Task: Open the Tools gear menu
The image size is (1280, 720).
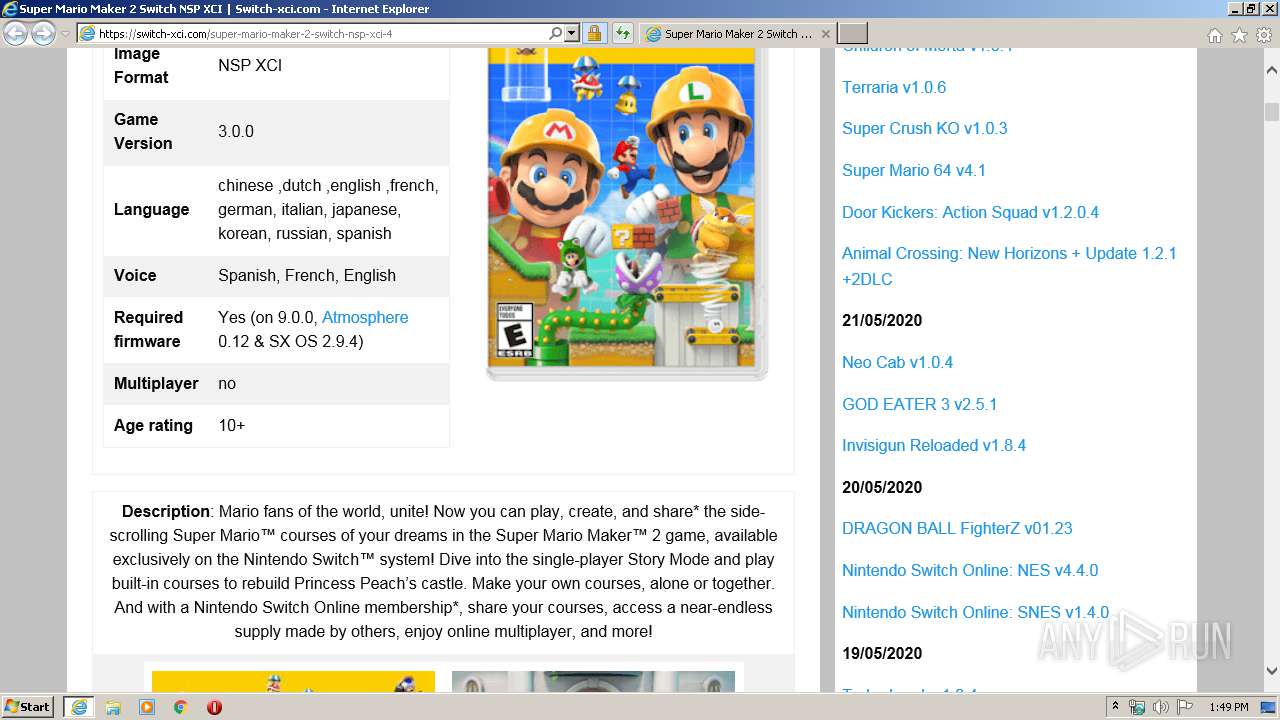Action: 1264,35
